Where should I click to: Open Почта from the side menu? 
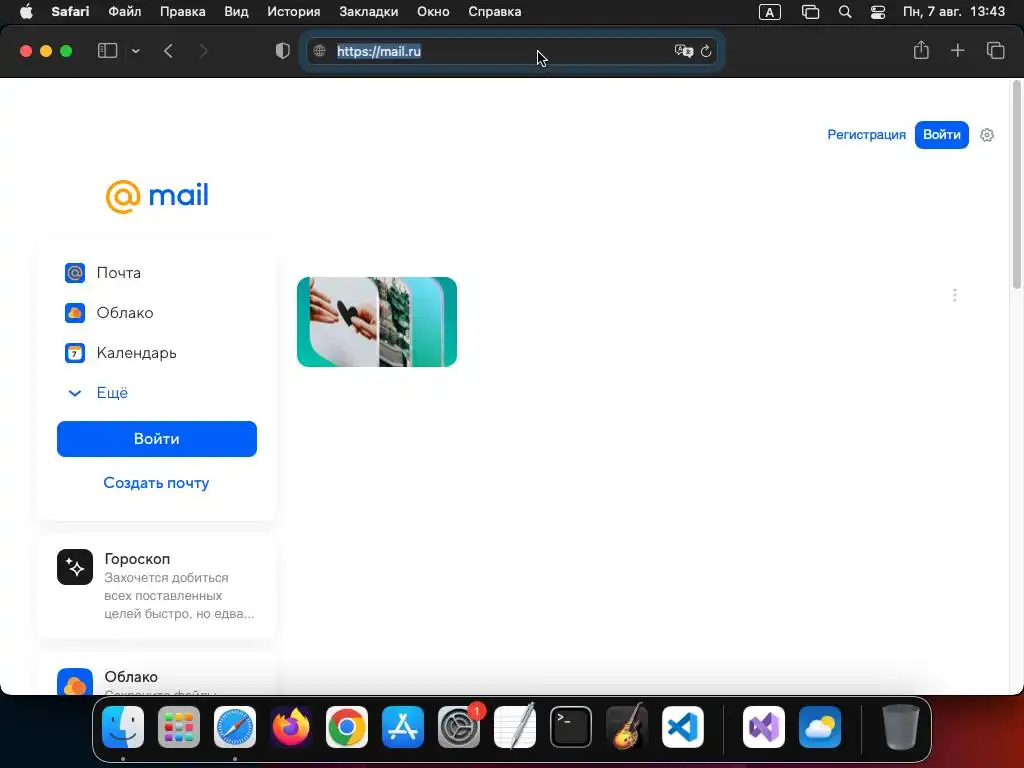(x=118, y=272)
